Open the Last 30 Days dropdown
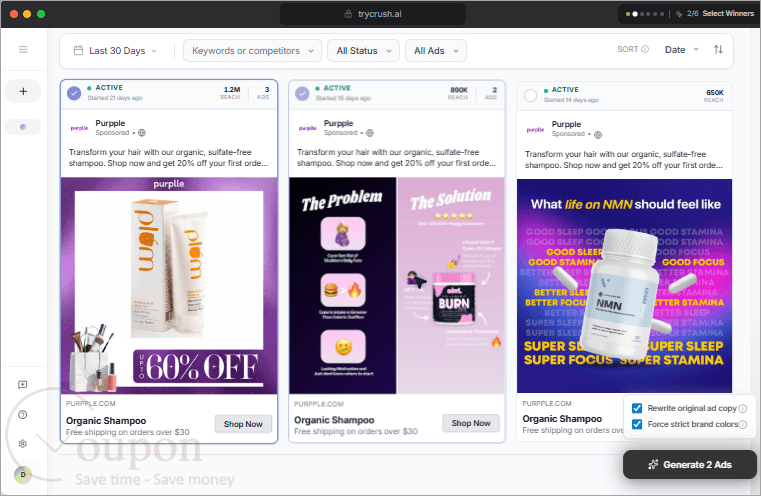This screenshot has height=496, width=761. click(116, 50)
